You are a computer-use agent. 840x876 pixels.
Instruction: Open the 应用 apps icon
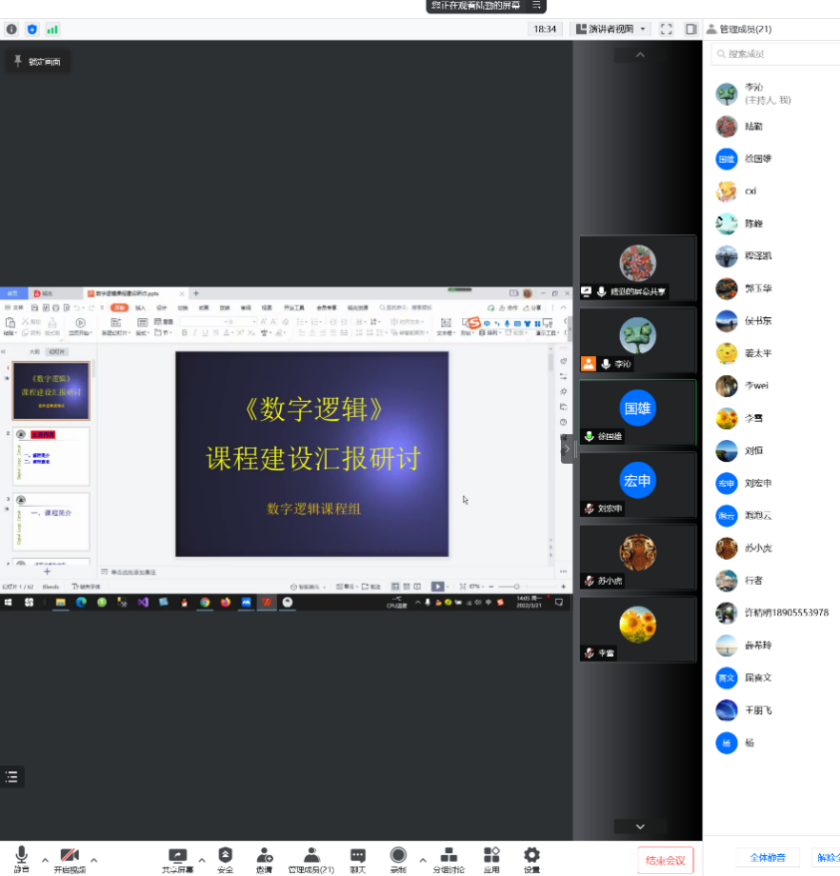point(491,857)
